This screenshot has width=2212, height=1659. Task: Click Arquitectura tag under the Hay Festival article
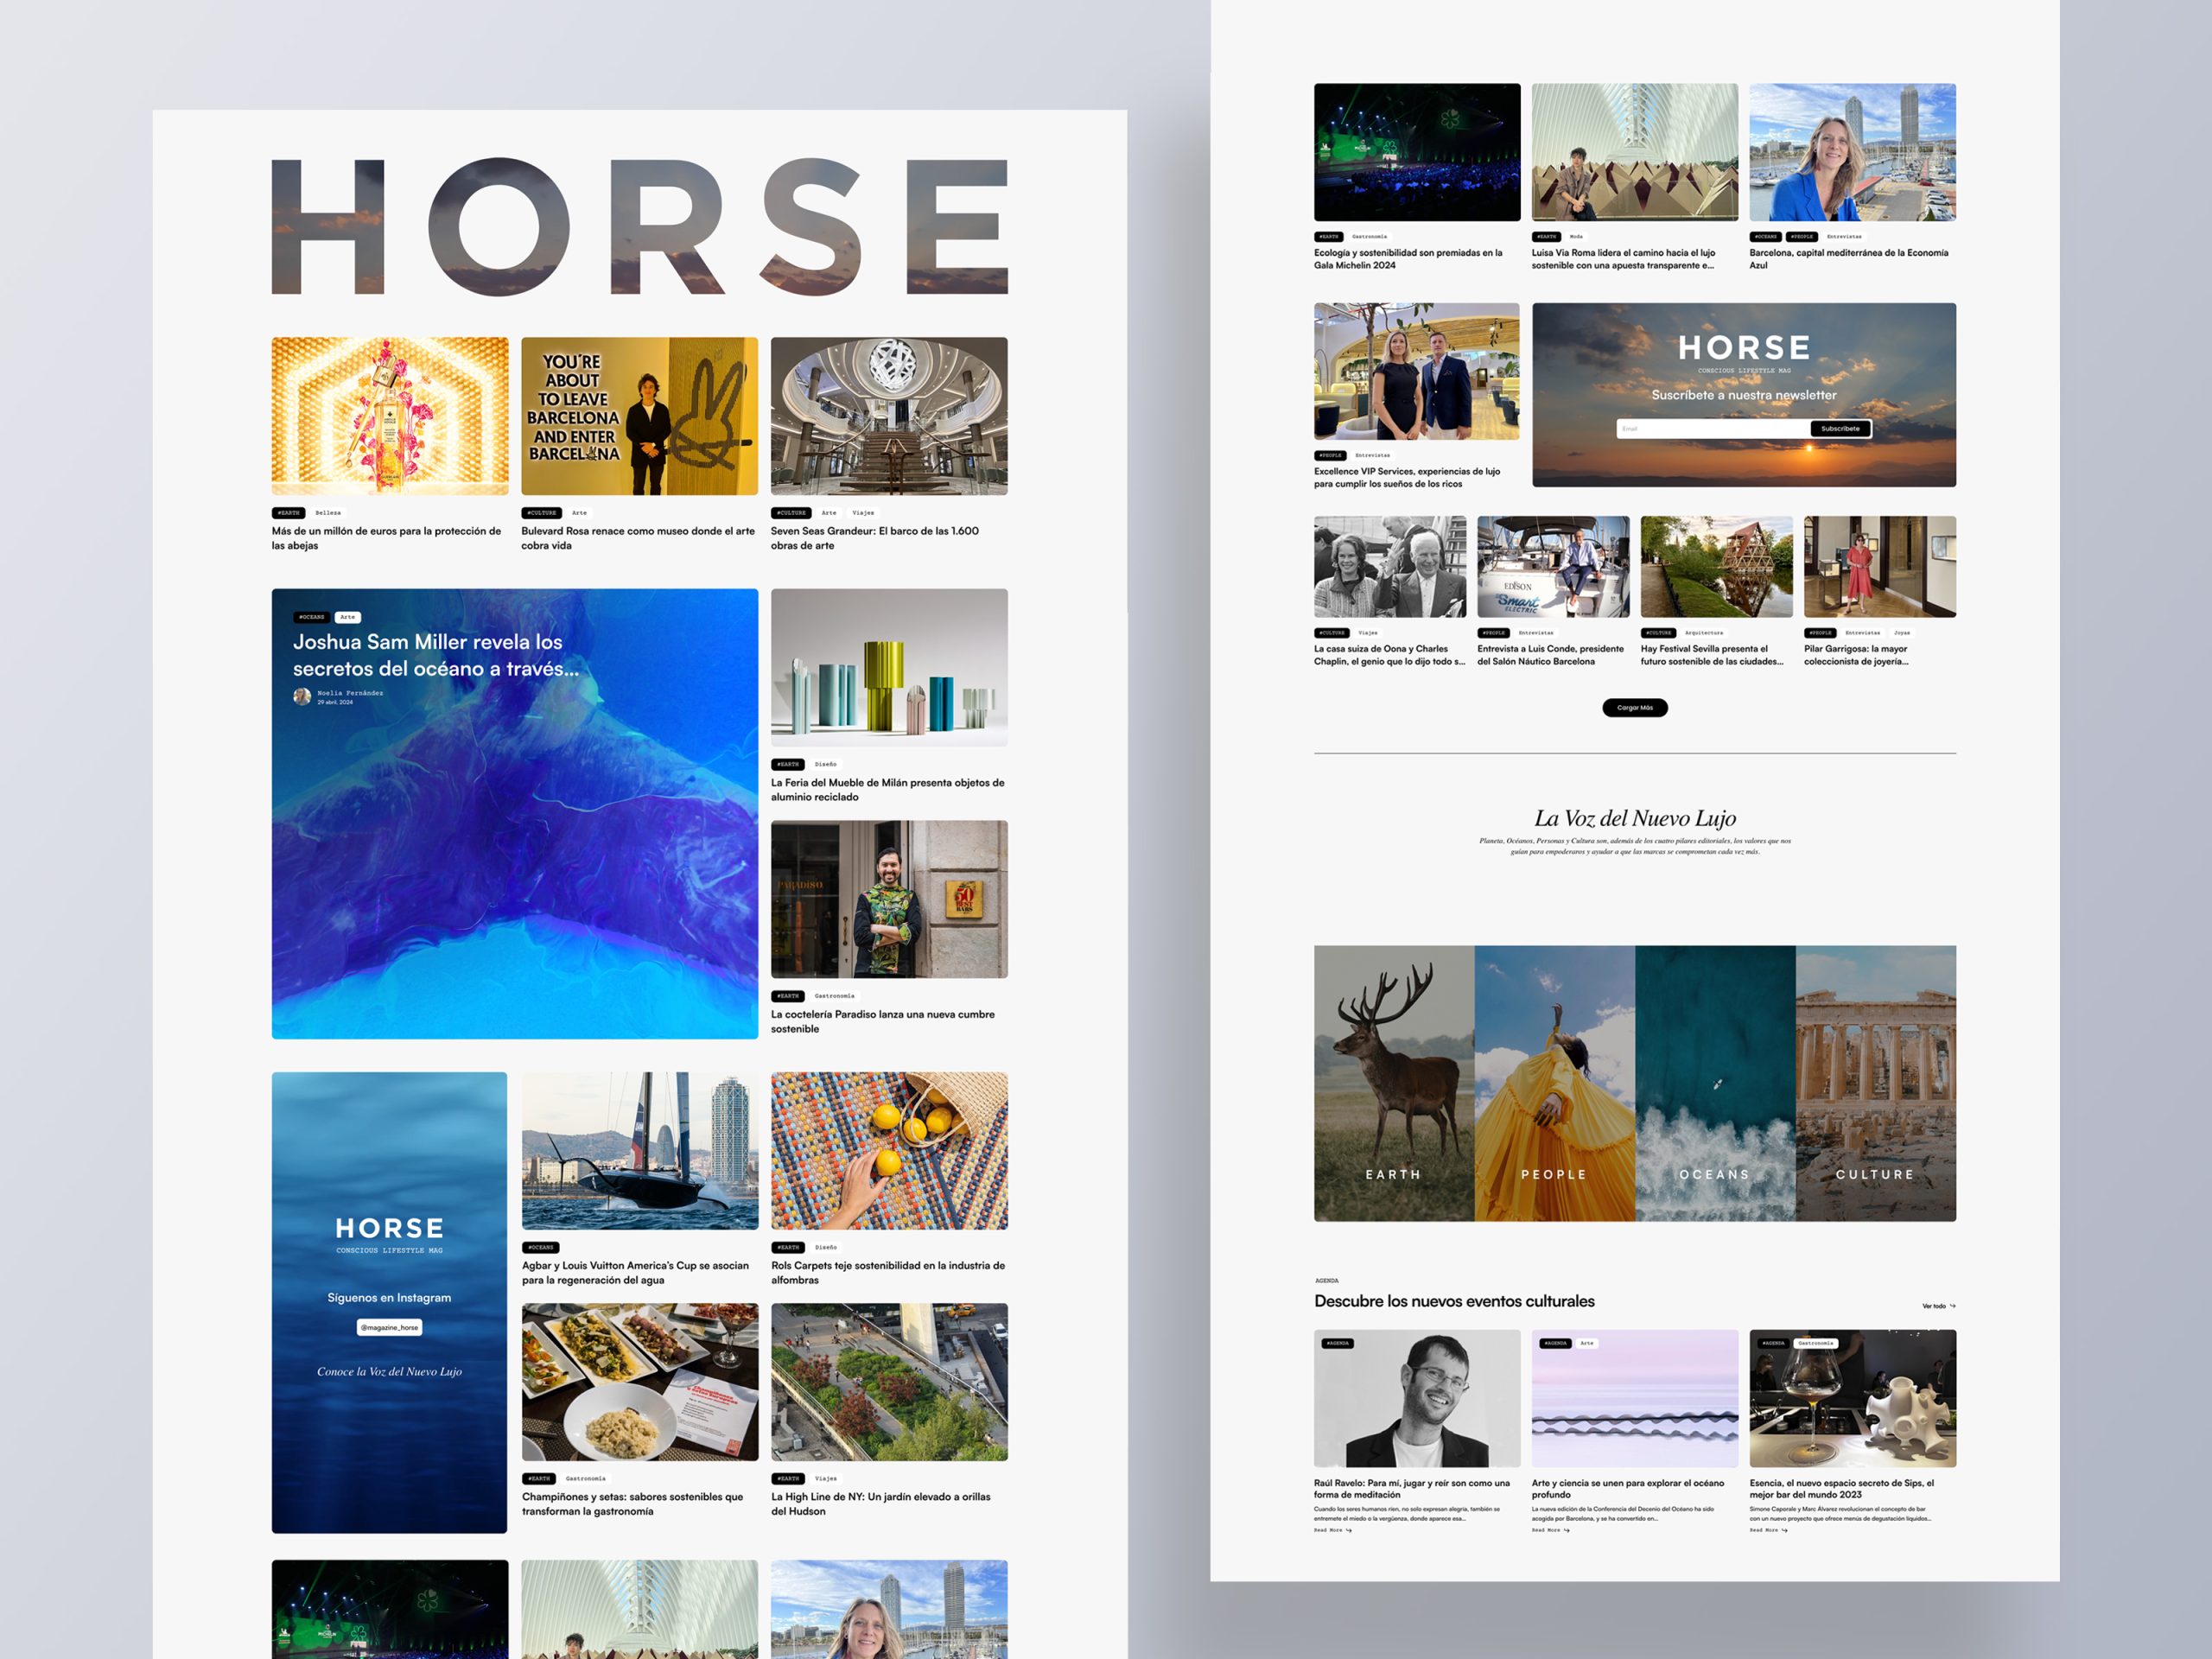tap(1703, 633)
